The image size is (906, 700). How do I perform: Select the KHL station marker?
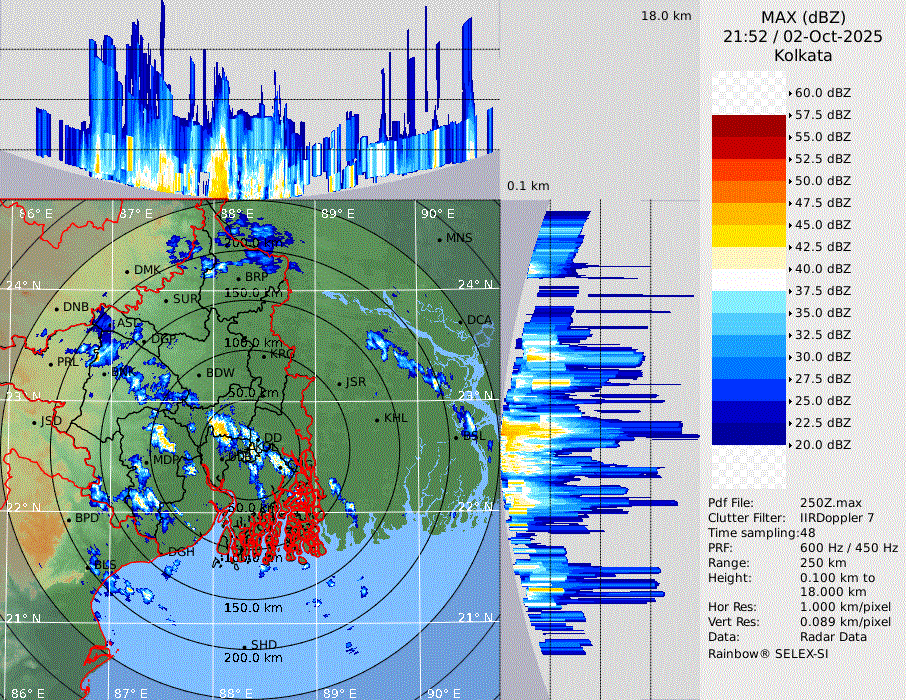pyautogui.click(x=377, y=419)
